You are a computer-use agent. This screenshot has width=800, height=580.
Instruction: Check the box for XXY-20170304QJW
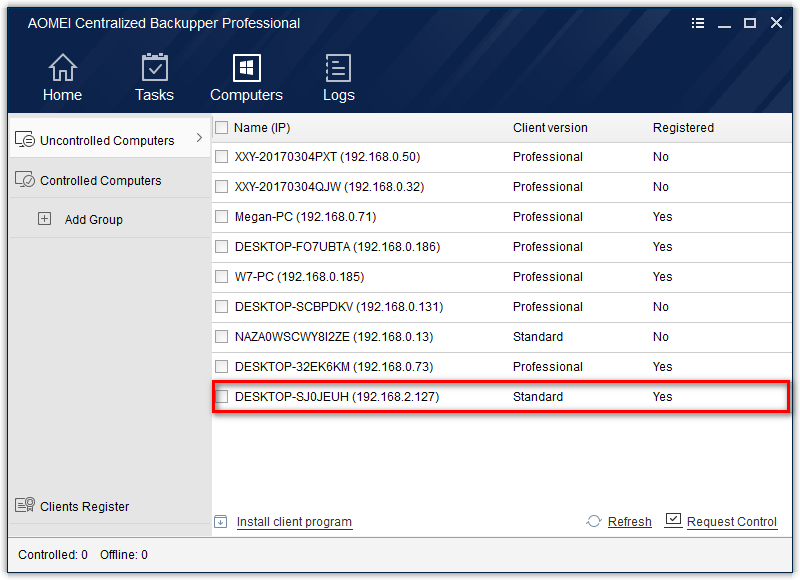[221, 187]
